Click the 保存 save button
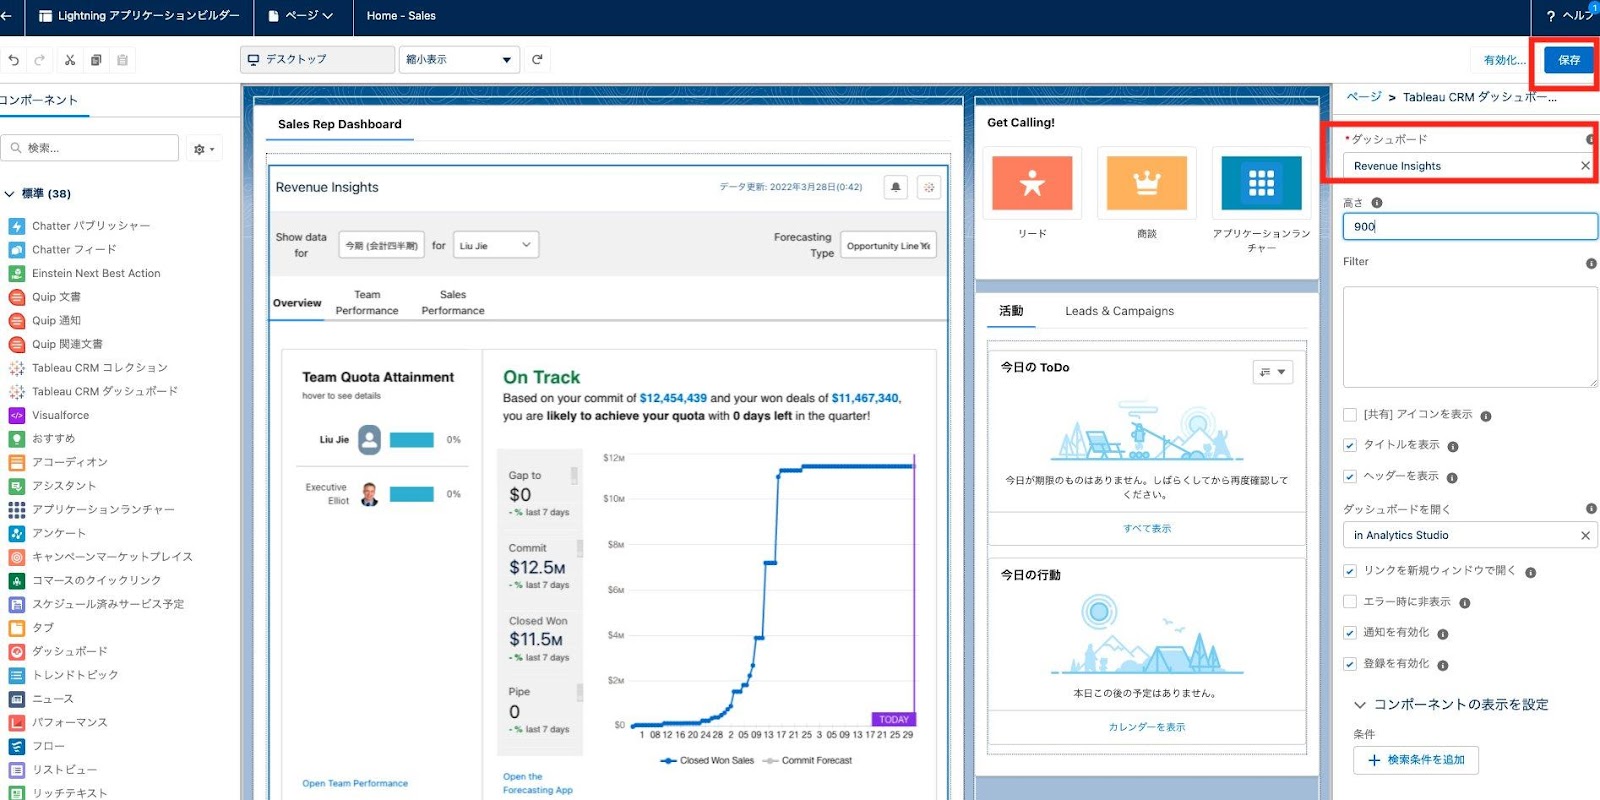 click(1569, 60)
